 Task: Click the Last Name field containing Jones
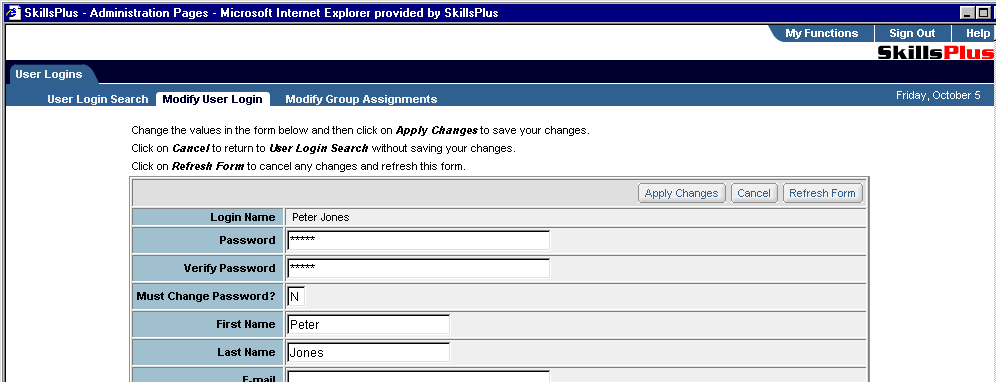[368, 352]
